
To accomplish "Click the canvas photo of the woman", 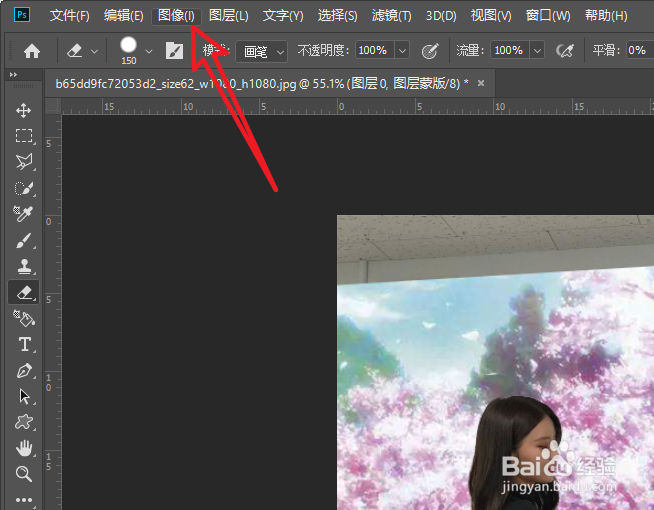I will pos(496,362).
